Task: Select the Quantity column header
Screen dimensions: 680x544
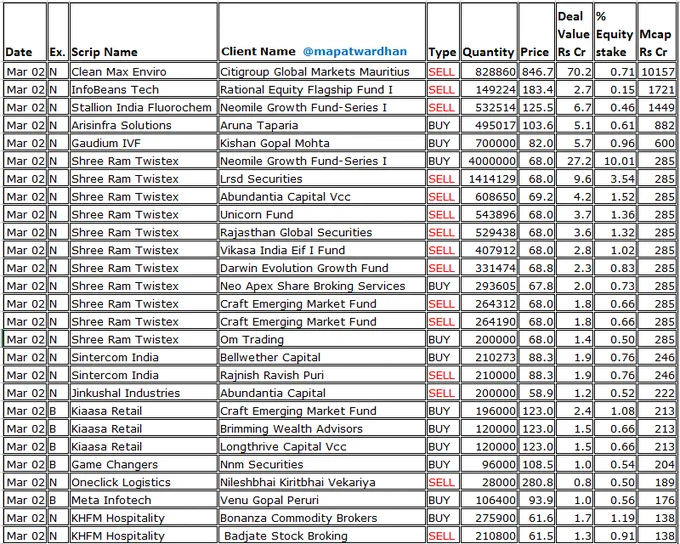Action: pos(489,32)
